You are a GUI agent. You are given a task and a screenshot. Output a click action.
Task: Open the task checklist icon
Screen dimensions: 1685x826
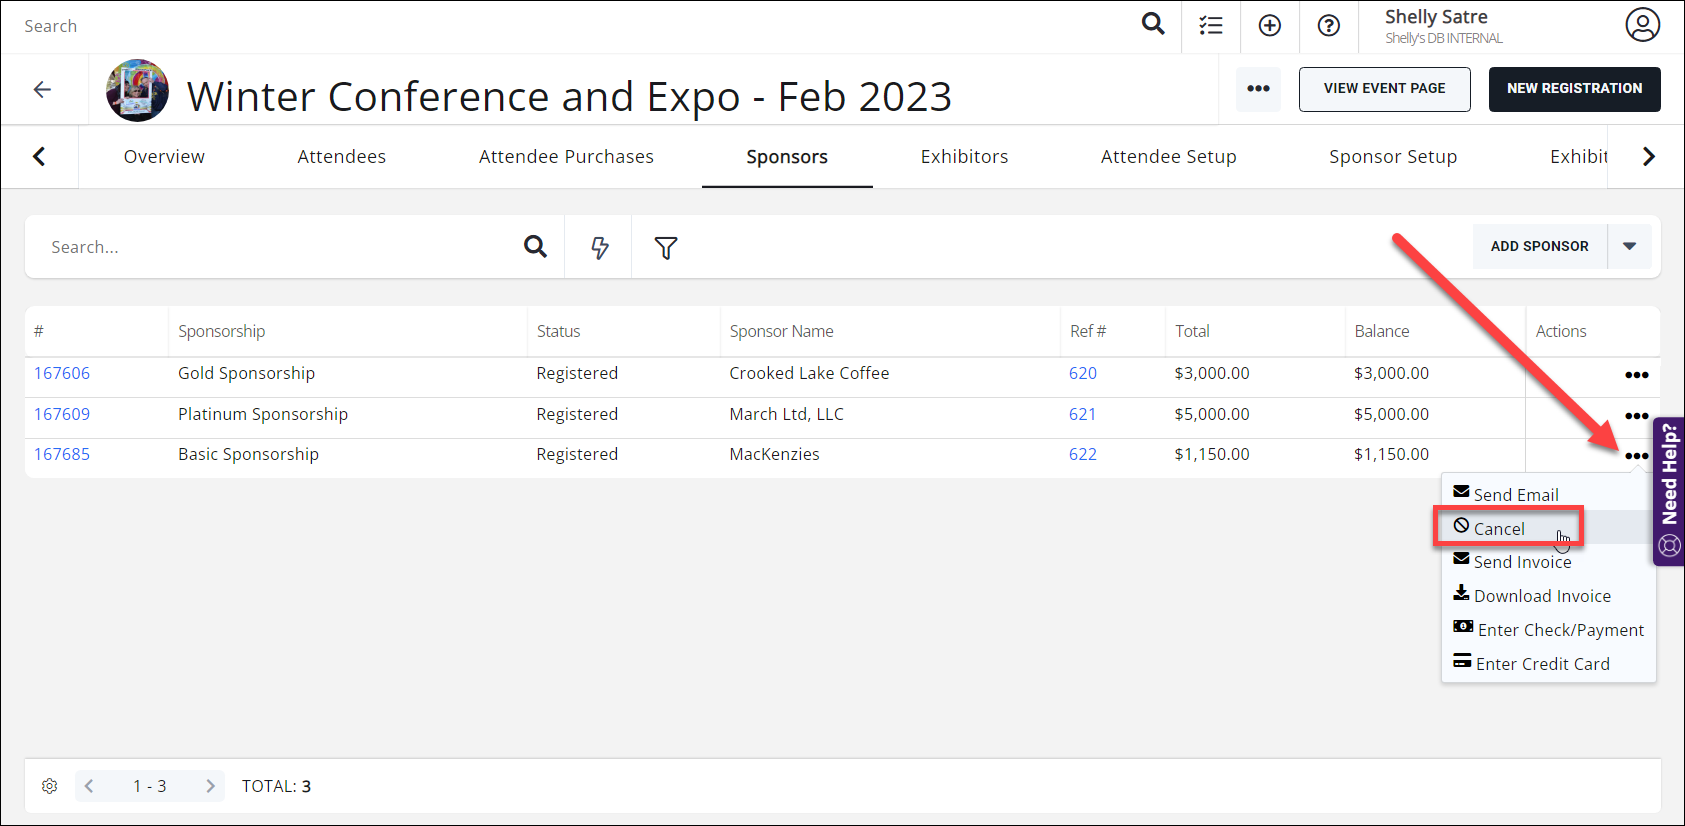click(1211, 26)
